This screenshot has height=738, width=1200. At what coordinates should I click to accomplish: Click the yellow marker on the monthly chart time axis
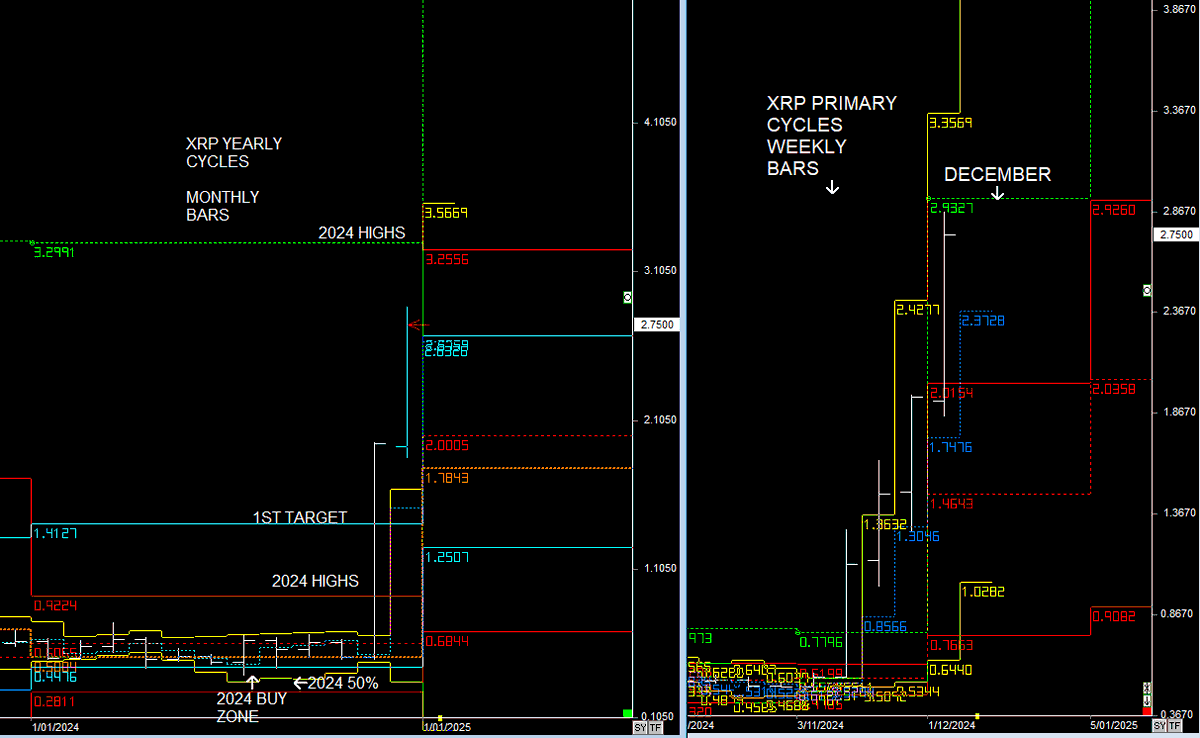pyautogui.click(x=440, y=716)
